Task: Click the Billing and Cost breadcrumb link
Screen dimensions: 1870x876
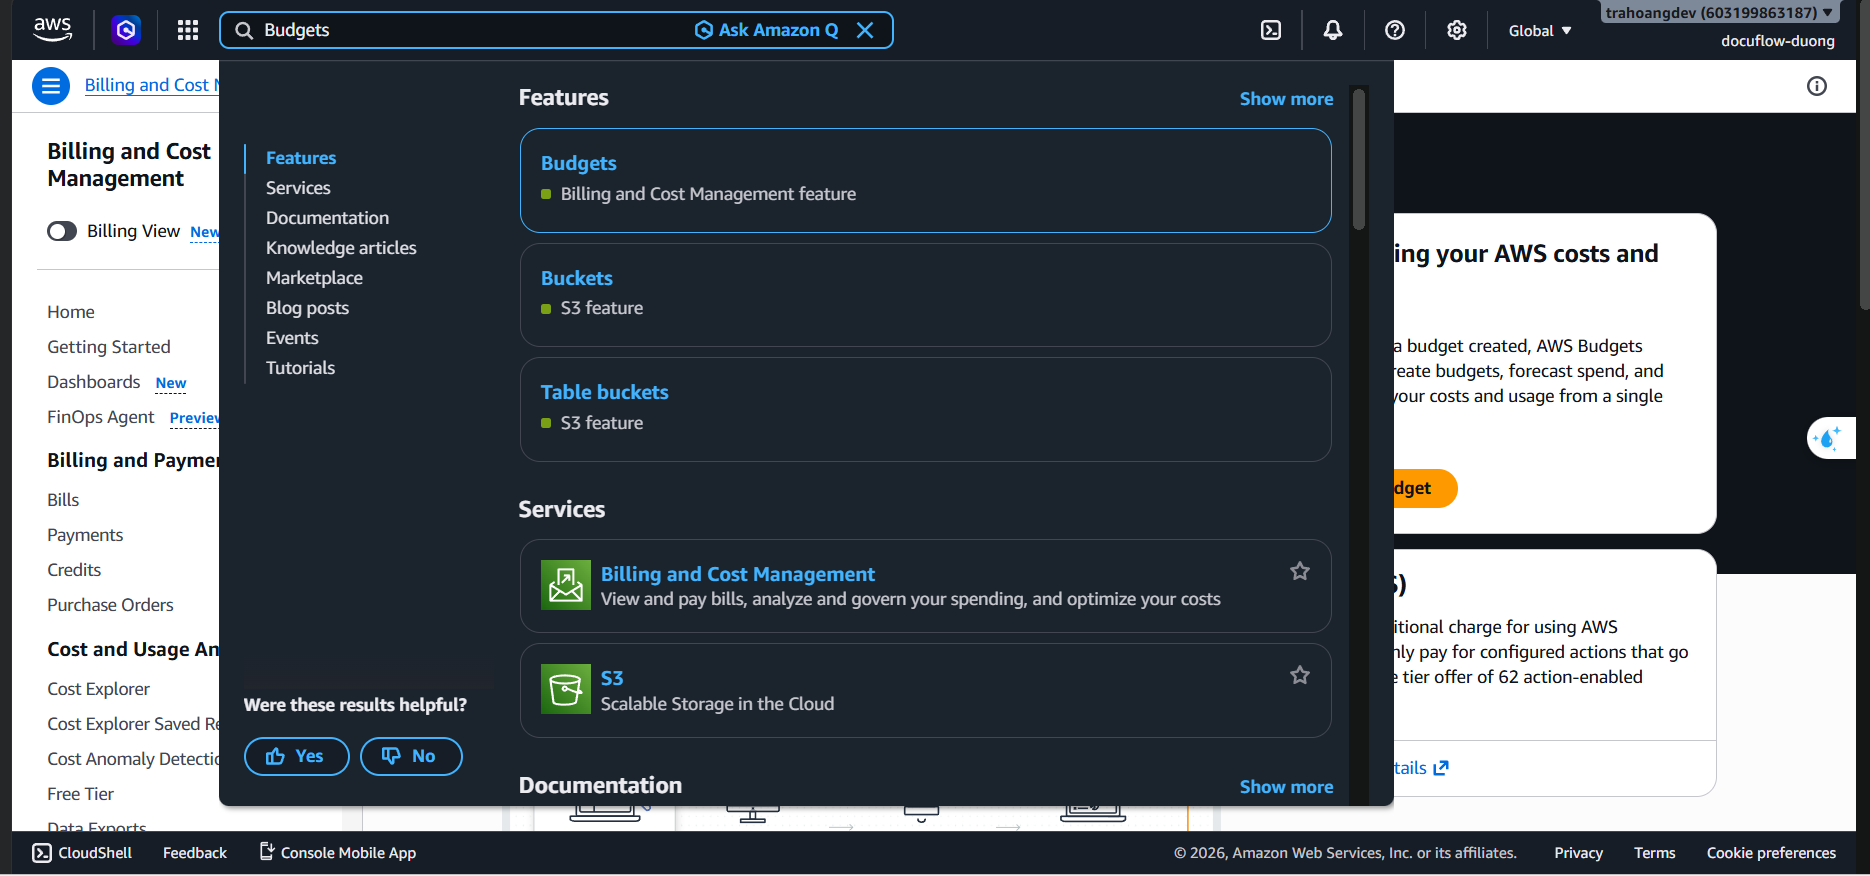Action: tap(151, 85)
